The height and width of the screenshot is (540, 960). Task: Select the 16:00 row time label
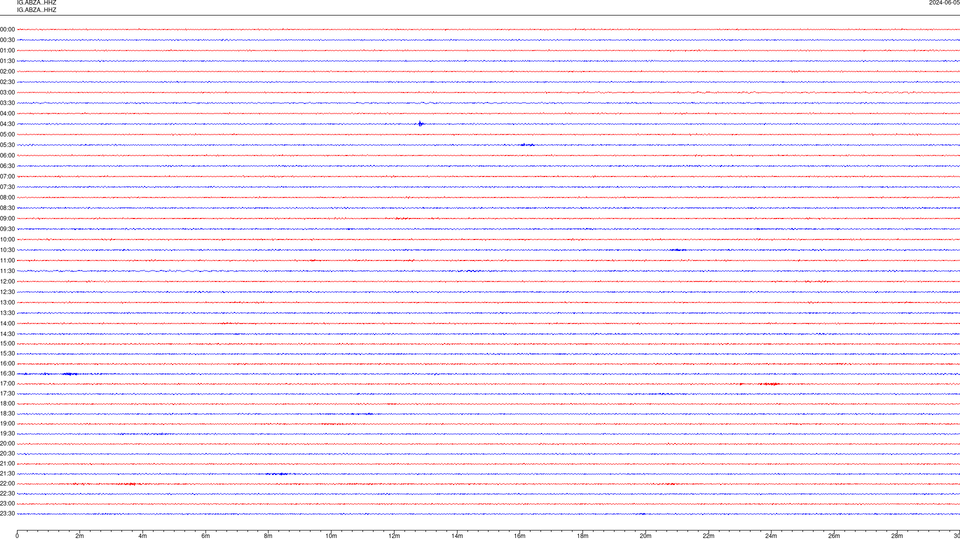(x=7, y=364)
